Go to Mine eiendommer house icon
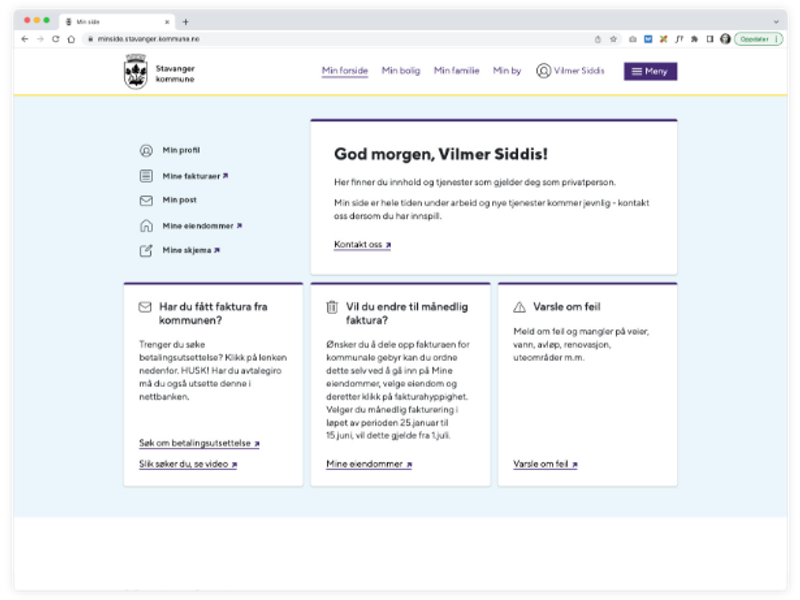The height and width of the screenshot is (600, 800). pos(146,226)
